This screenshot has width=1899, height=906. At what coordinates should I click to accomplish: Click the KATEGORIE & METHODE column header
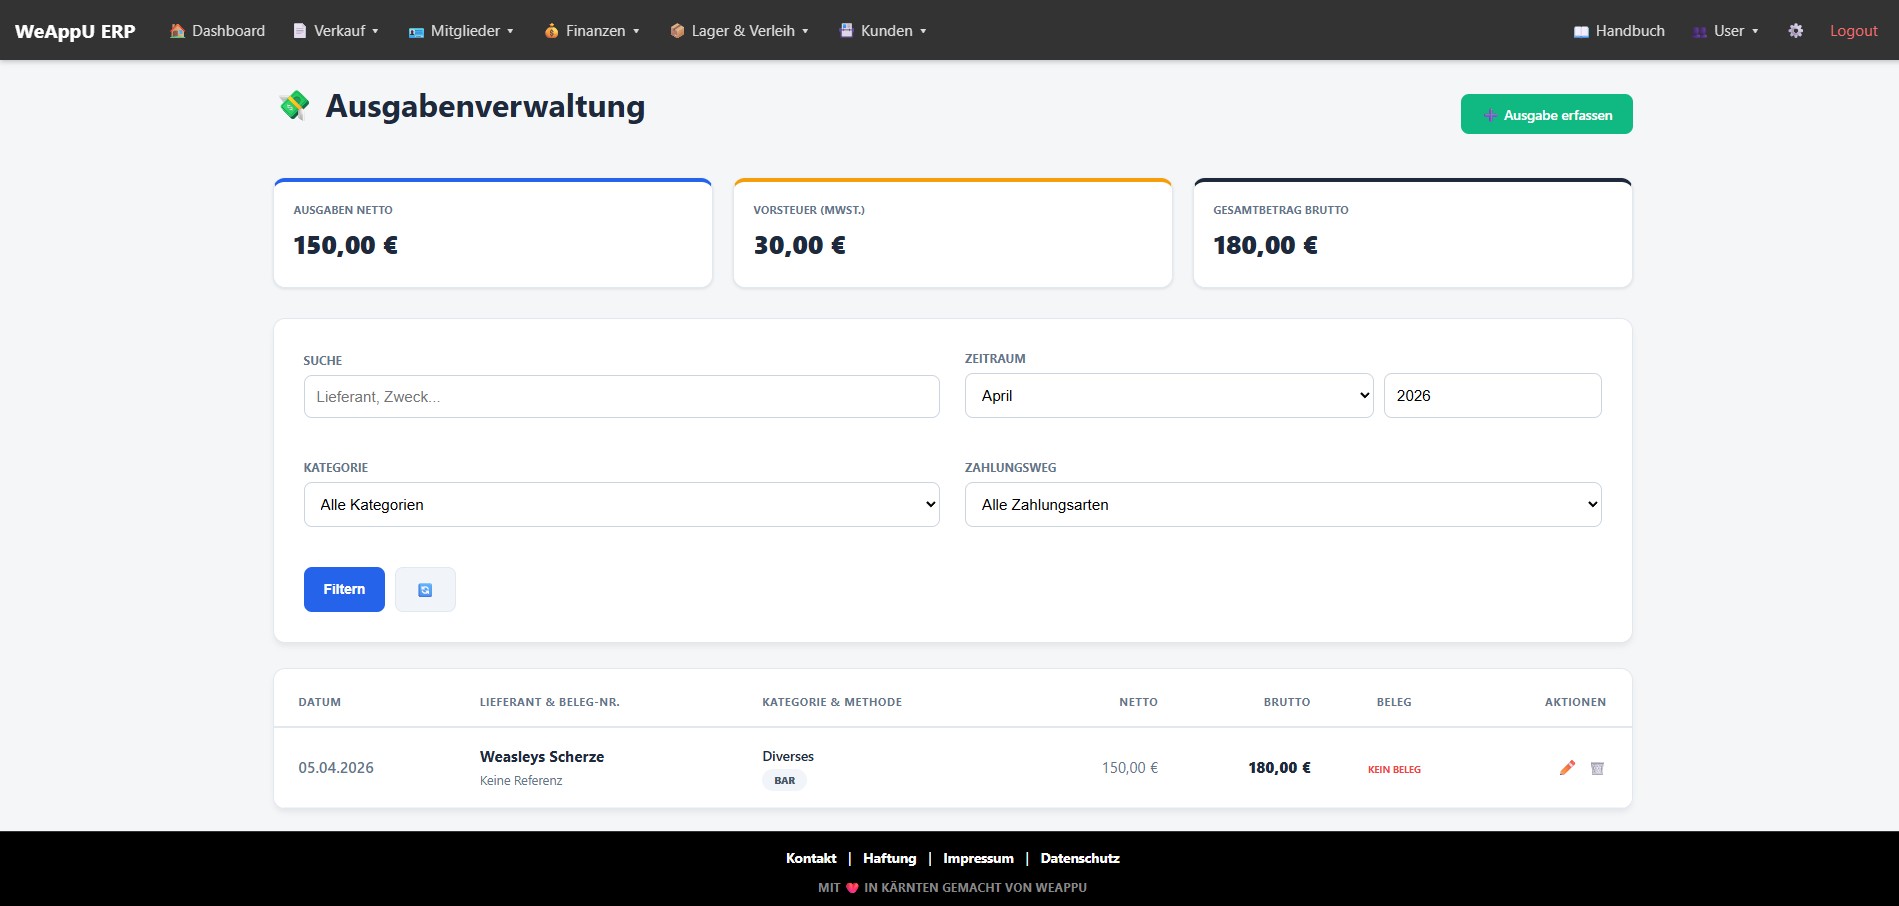point(832,702)
